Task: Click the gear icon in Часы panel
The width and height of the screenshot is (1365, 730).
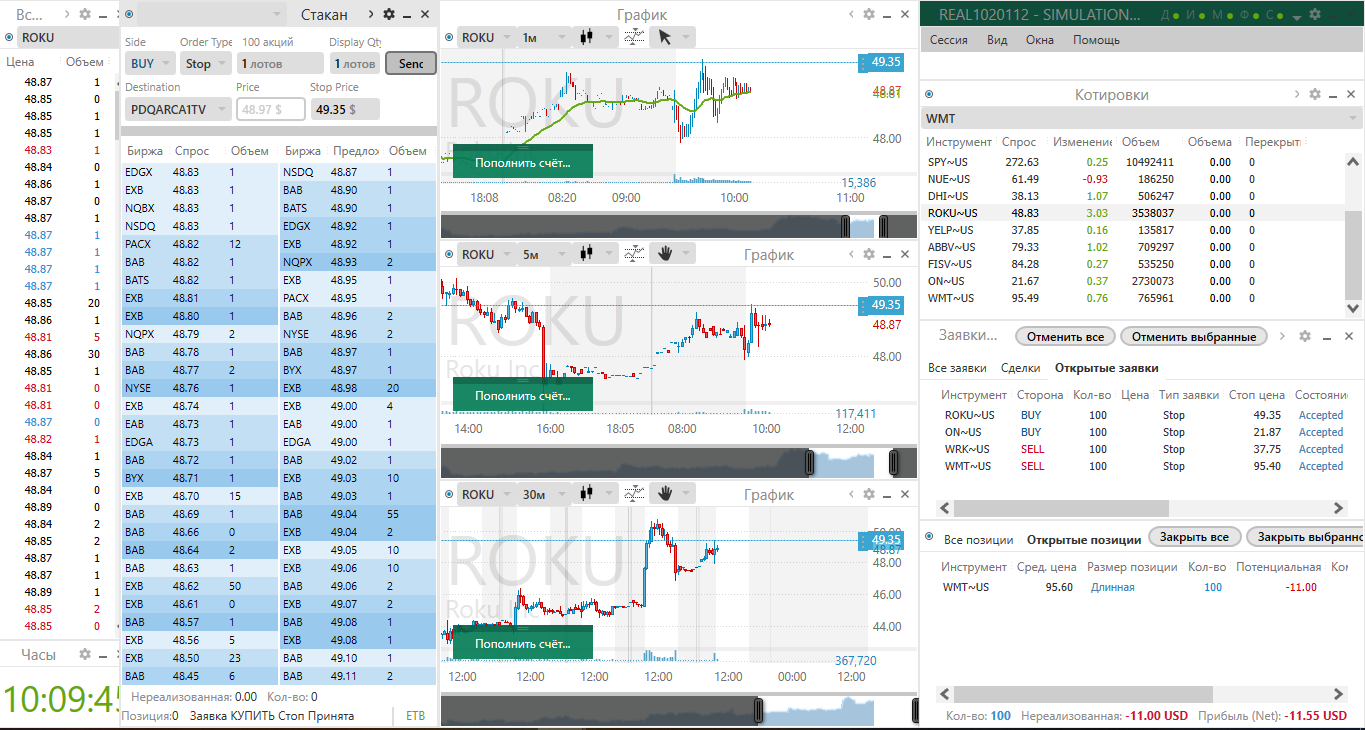Action: pos(85,654)
